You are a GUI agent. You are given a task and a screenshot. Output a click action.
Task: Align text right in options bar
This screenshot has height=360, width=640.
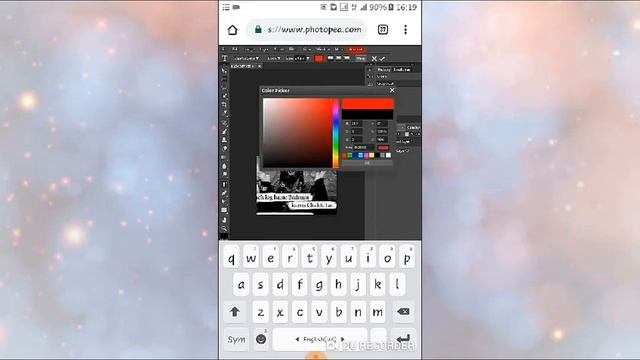[347, 58]
